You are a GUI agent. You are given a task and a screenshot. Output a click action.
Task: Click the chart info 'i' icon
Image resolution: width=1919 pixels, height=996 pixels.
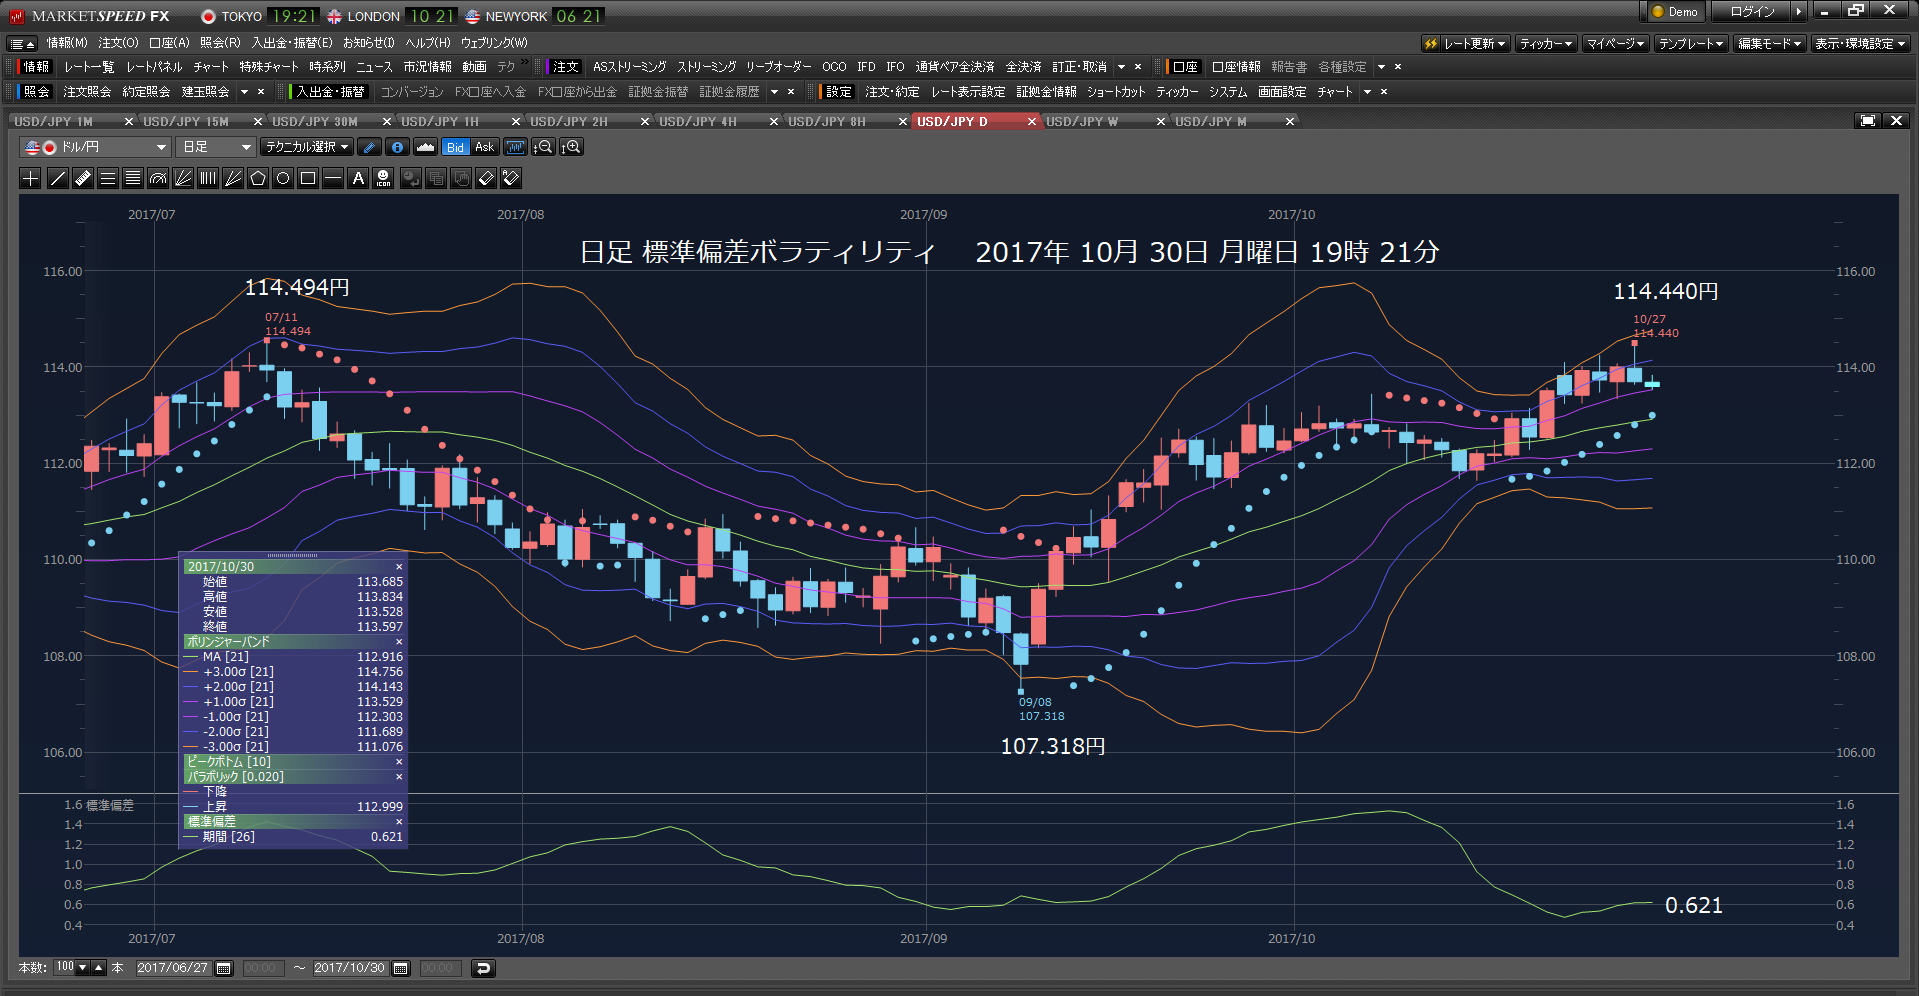point(397,147)
